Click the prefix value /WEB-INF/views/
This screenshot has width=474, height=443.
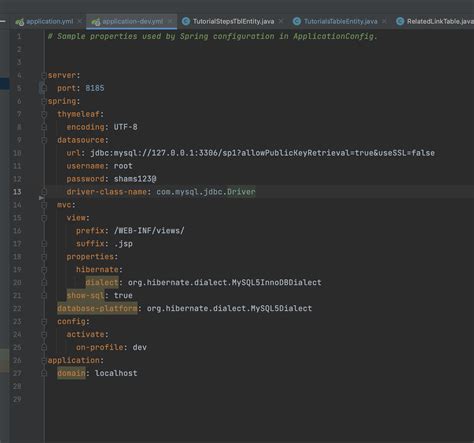149,231
